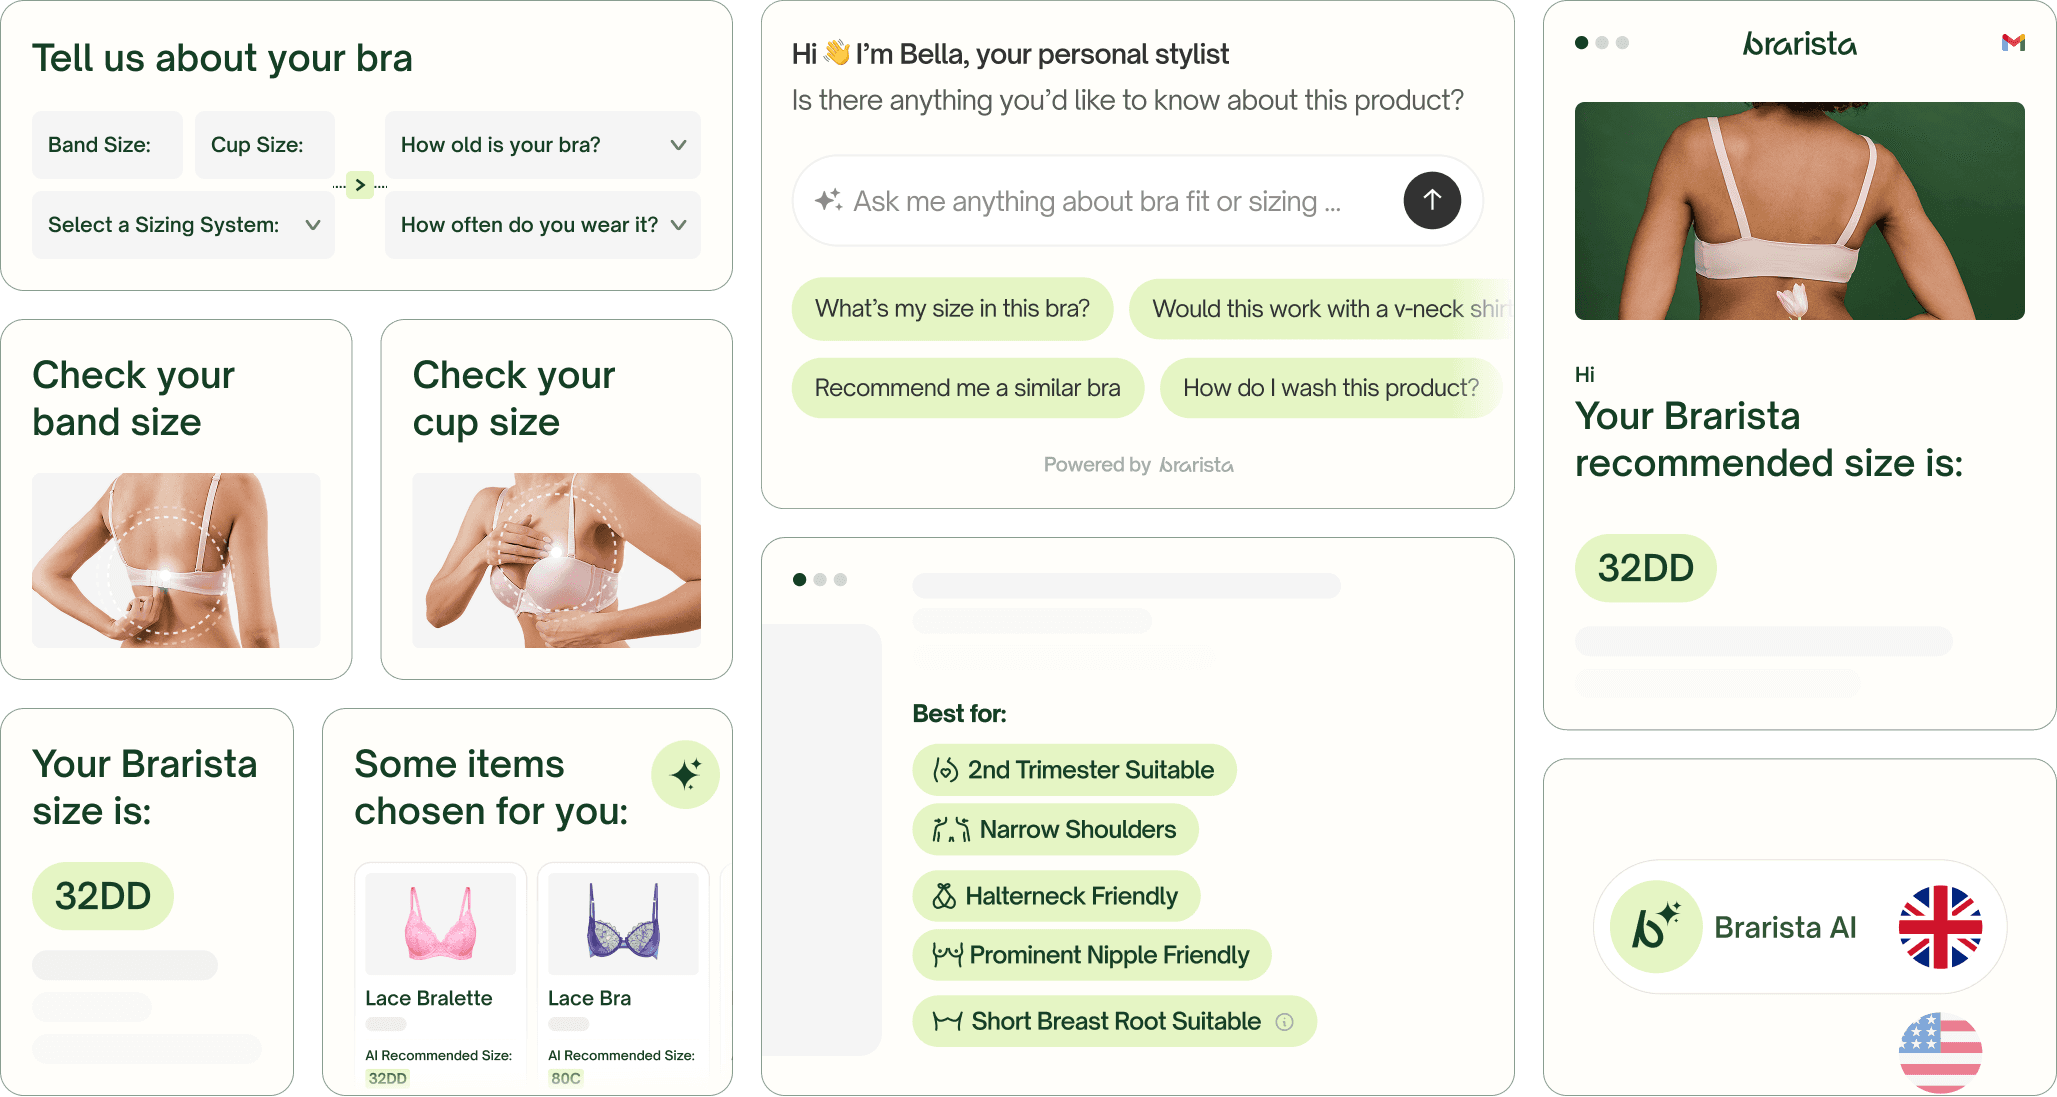This screenshot has width=2057, height=1097.
Task: Click the green arrow between form sections
Action: pyautogui.click(x=360, y=185)
